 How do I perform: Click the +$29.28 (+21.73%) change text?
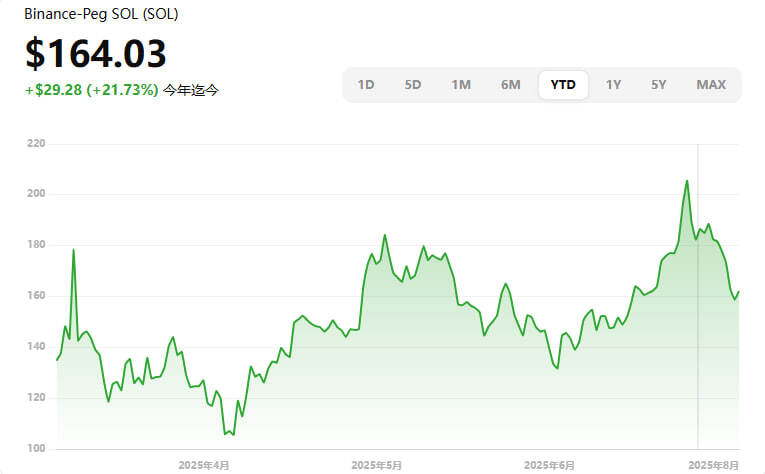click(x=92, y=90)
